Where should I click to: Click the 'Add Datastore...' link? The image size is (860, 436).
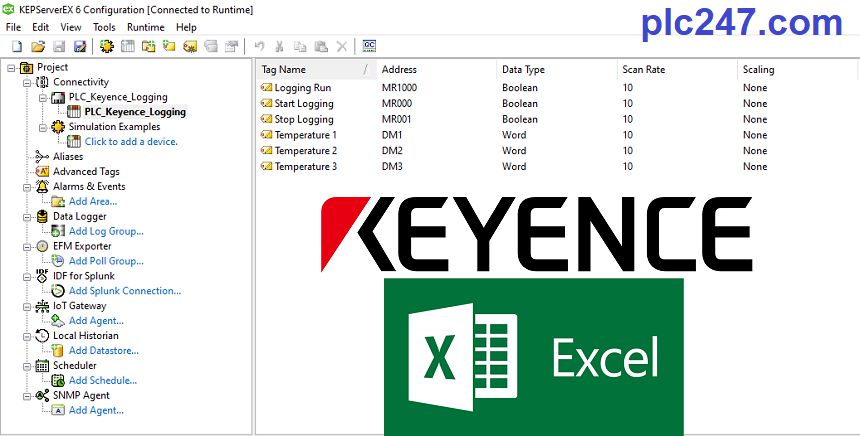[x=104, y=350]
